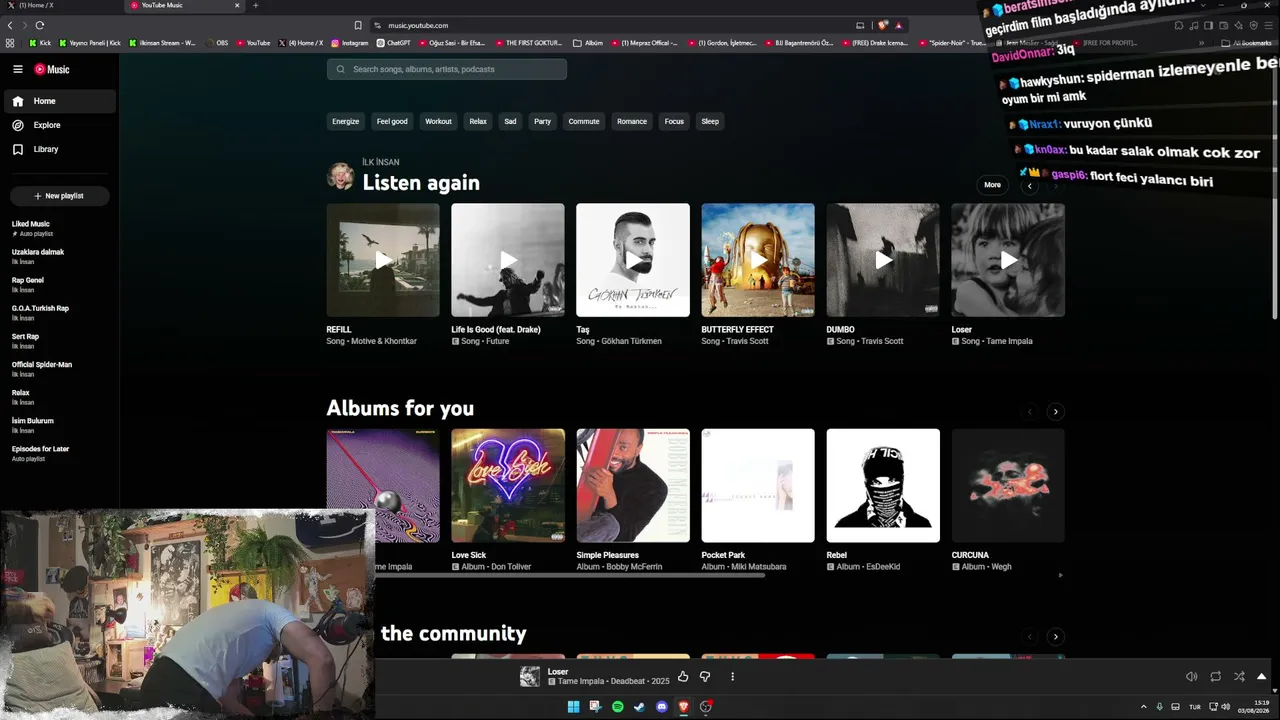Focus the Search songs, albums, artists field
The width and height of the screenshot is (1280, 720).
pyautogui.click(x=446, y=69)
